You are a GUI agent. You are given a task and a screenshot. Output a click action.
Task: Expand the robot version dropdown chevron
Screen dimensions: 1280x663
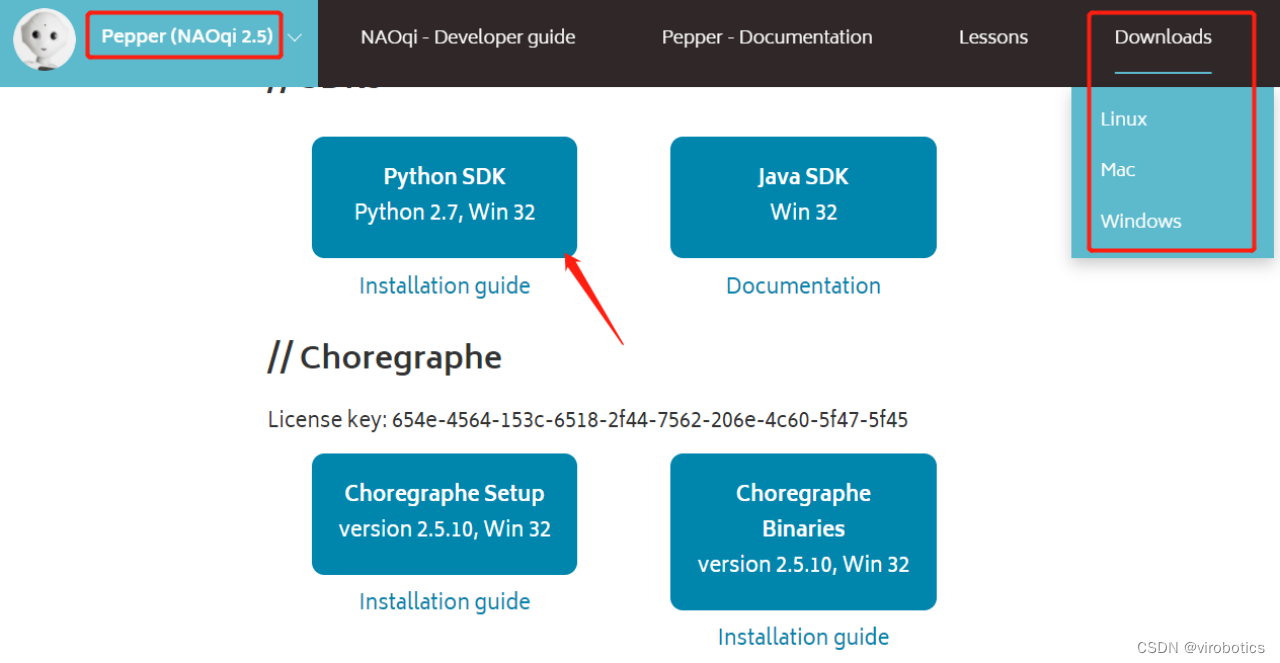[295, 38]
